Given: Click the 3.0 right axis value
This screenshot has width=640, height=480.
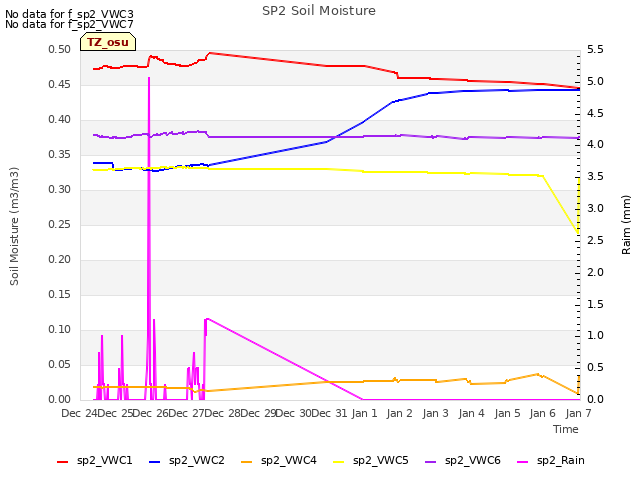Looking at the screenshot, I should (595, 209).
